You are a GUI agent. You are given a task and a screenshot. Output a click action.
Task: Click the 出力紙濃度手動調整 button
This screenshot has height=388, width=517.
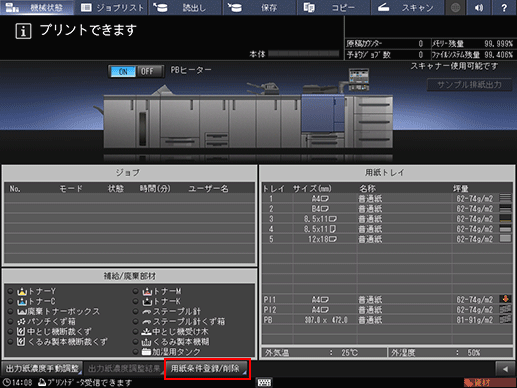(x=42, y=369)
